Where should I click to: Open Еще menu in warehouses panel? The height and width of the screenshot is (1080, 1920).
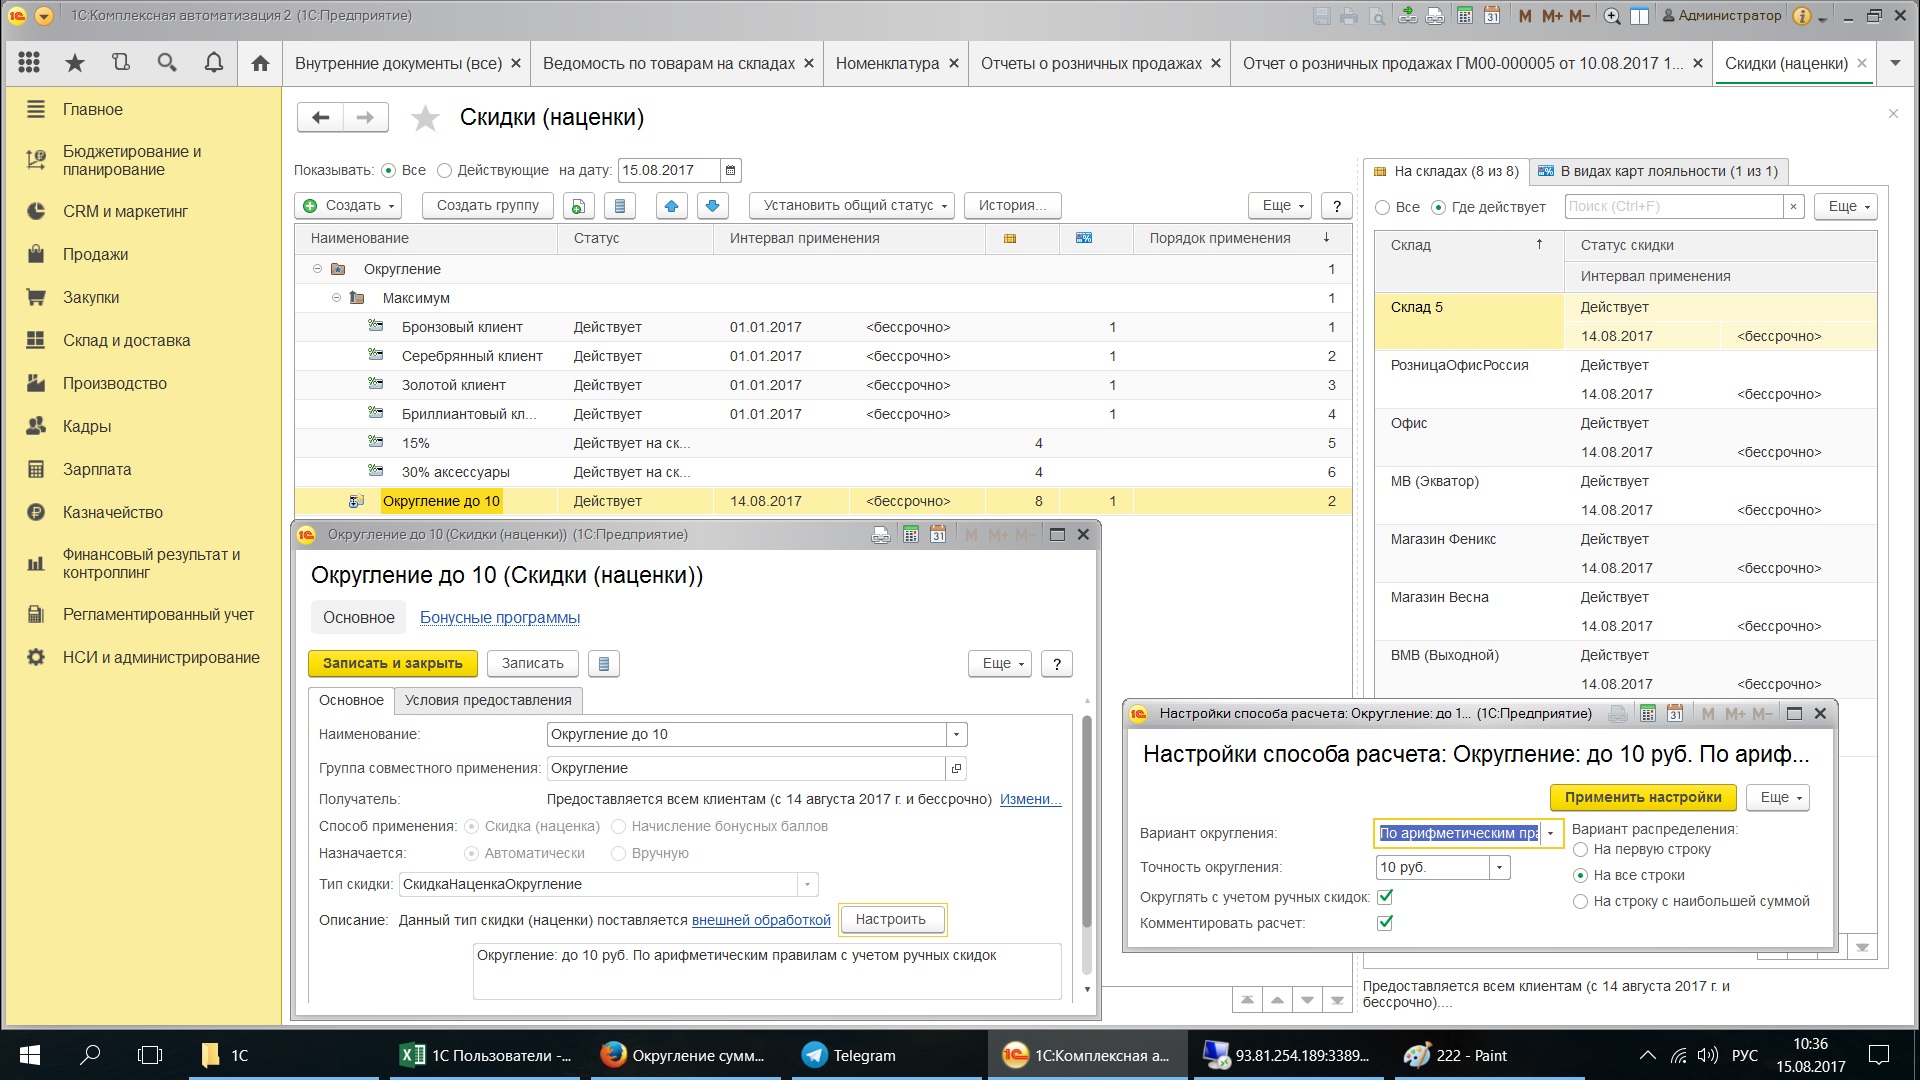tap(1845, 207)
